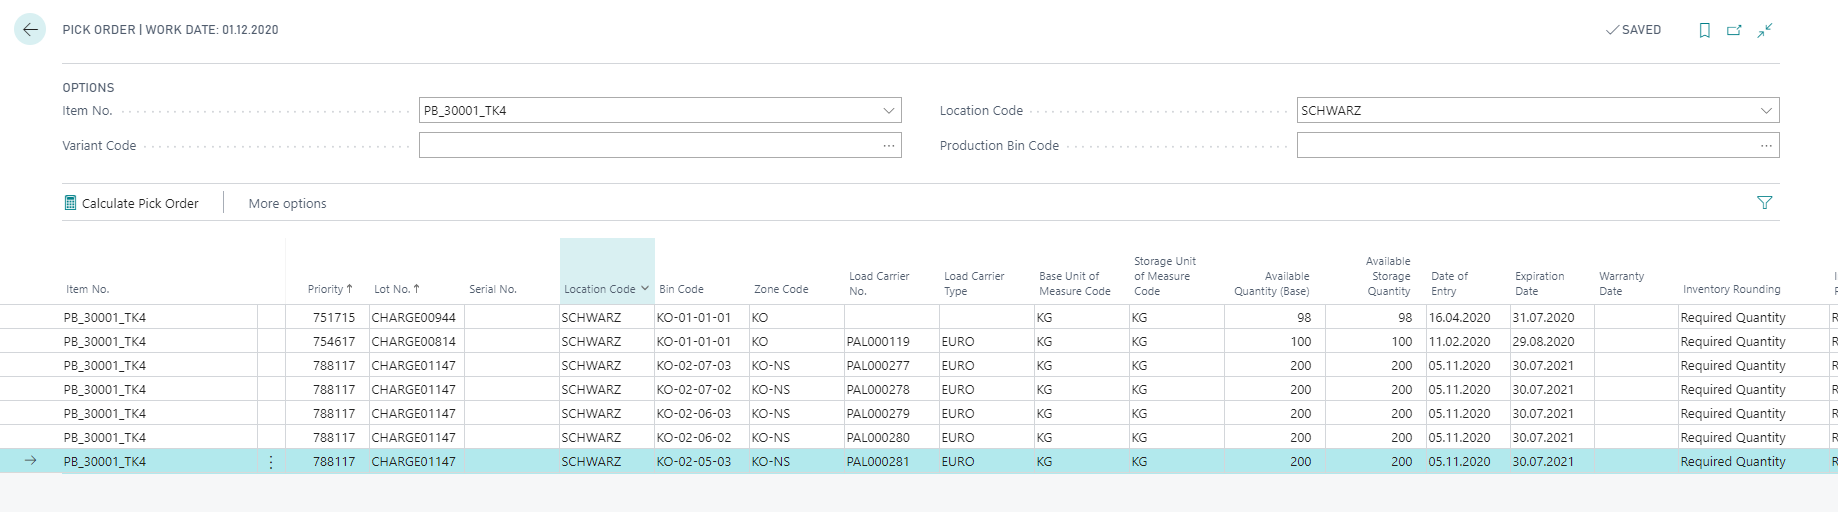Image resolution: width=1838 pixels, height=512 pixels.
Task: Click the Expiration Date column header
Action: click(1539, 283)
